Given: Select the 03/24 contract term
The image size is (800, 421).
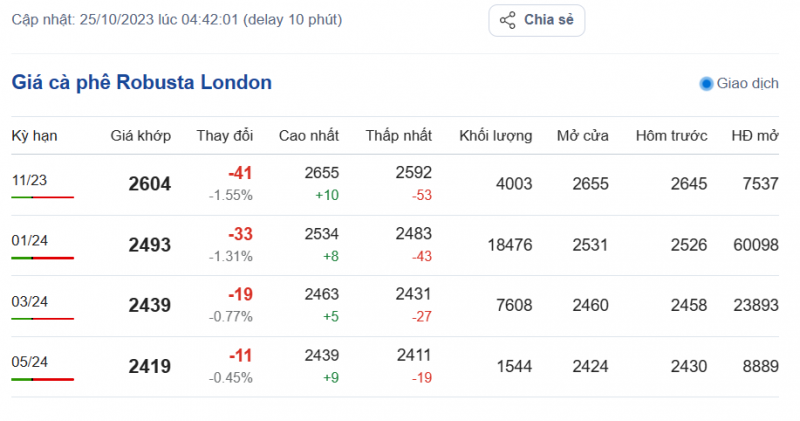Looking at the screenshot, I should coord(29,301).
